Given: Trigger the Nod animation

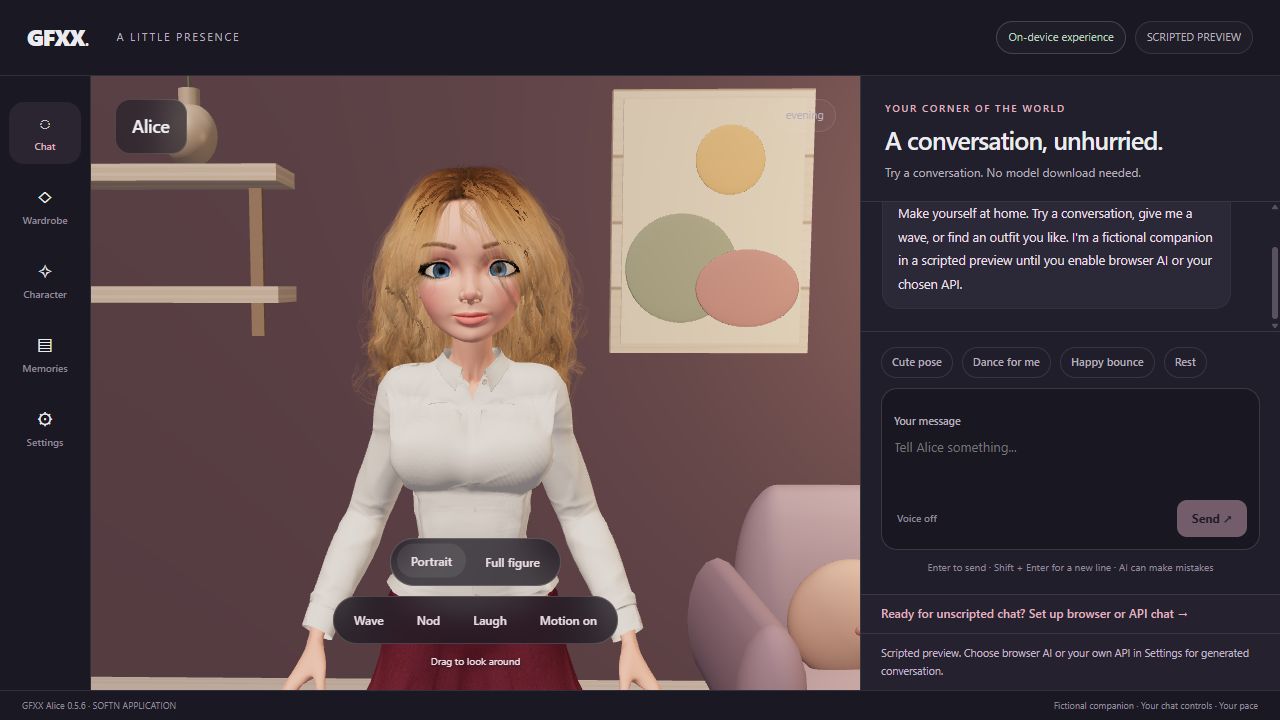Looking at the screenshot, I should click(x=428, y=621).
